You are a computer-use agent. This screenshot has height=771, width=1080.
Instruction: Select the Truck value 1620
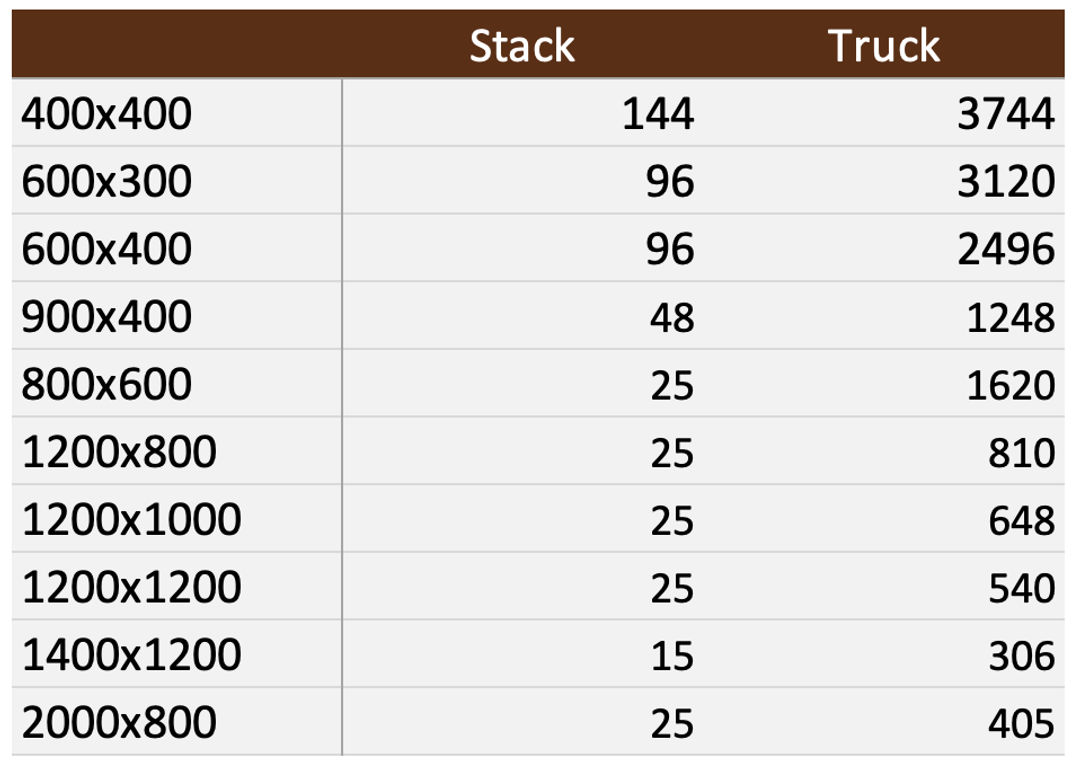pos(1010,385)
